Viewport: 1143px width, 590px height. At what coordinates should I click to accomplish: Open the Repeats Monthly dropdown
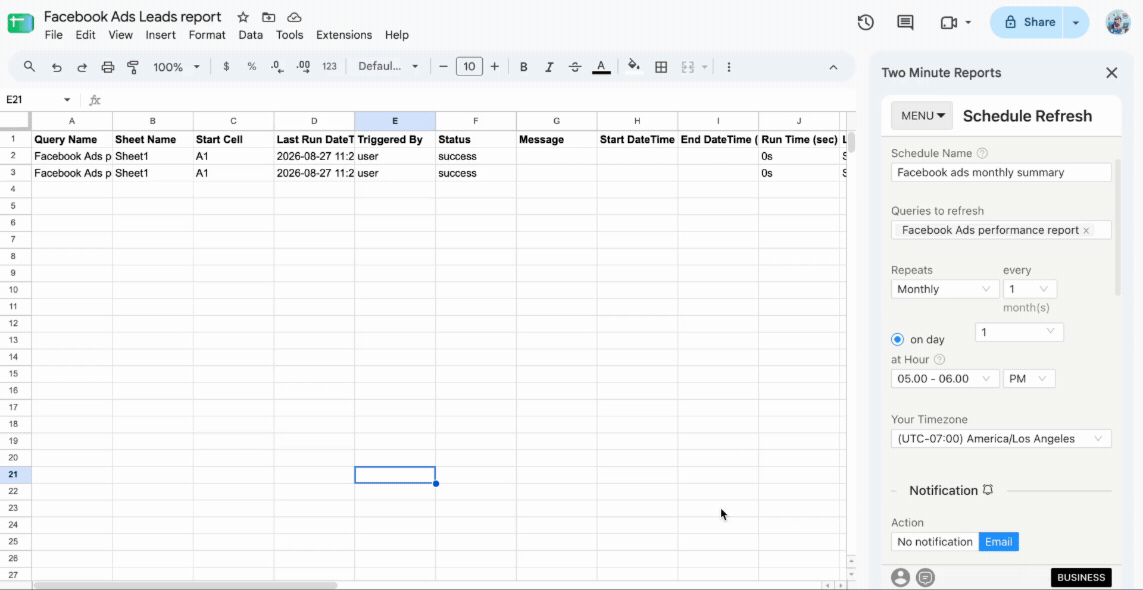pos(945,289)
